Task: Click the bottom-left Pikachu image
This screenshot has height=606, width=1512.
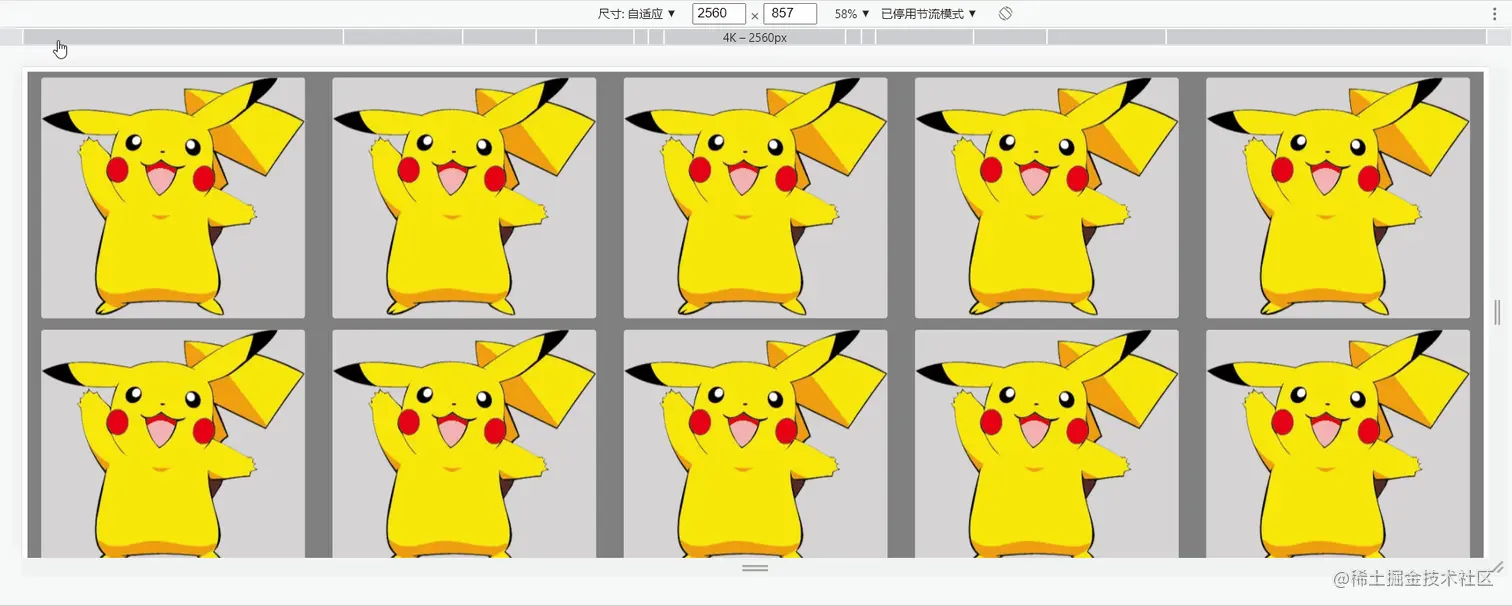Action: (x=172, y=445)
